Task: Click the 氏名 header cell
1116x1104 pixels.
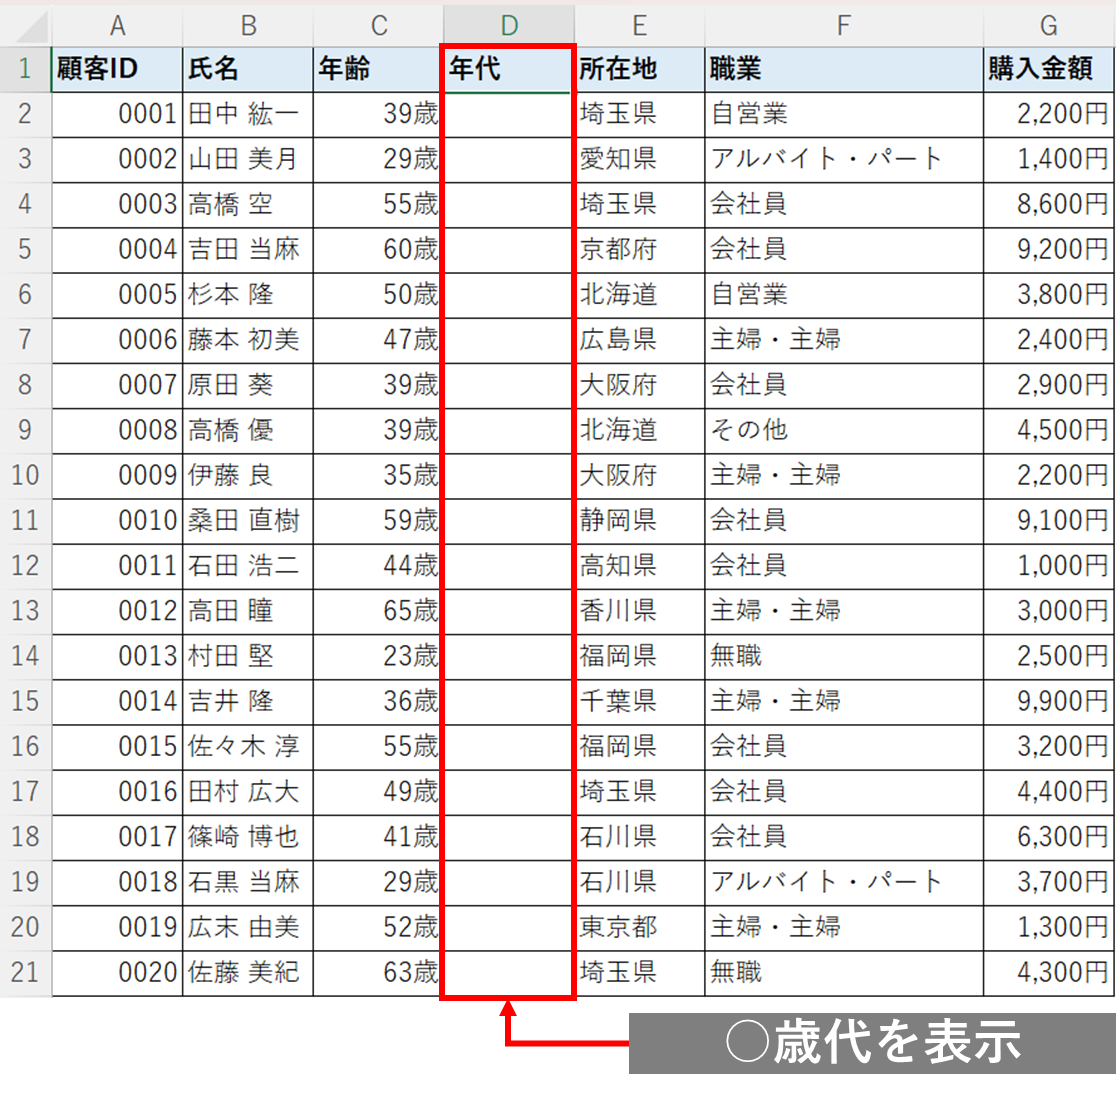Action: [x=248, y=69]
